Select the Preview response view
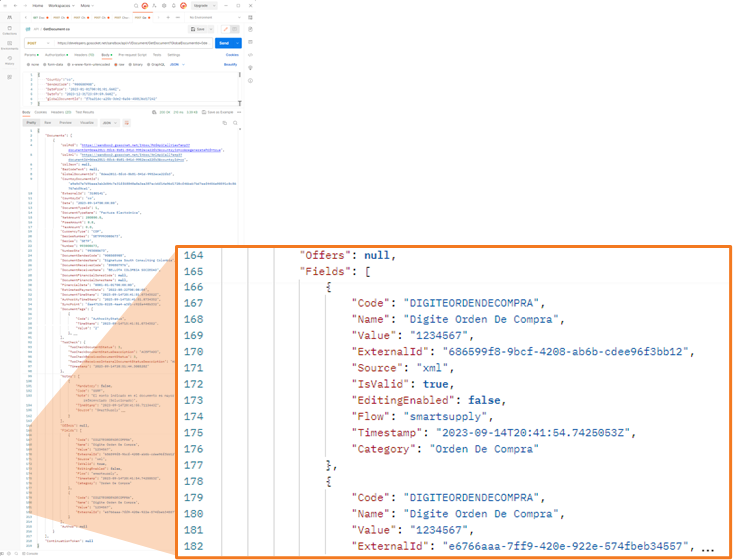Viewport: 733px width, 560px height. 65,122
